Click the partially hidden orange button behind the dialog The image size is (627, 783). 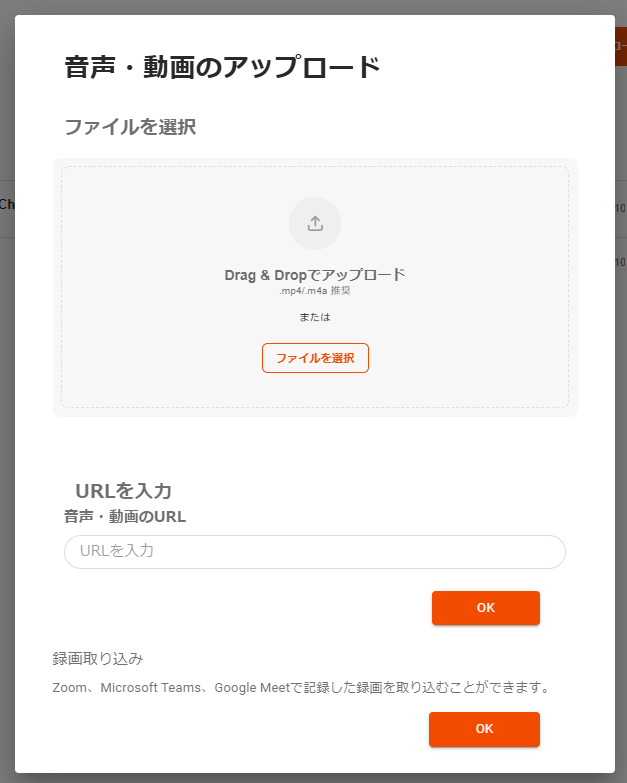pos(620,46)
